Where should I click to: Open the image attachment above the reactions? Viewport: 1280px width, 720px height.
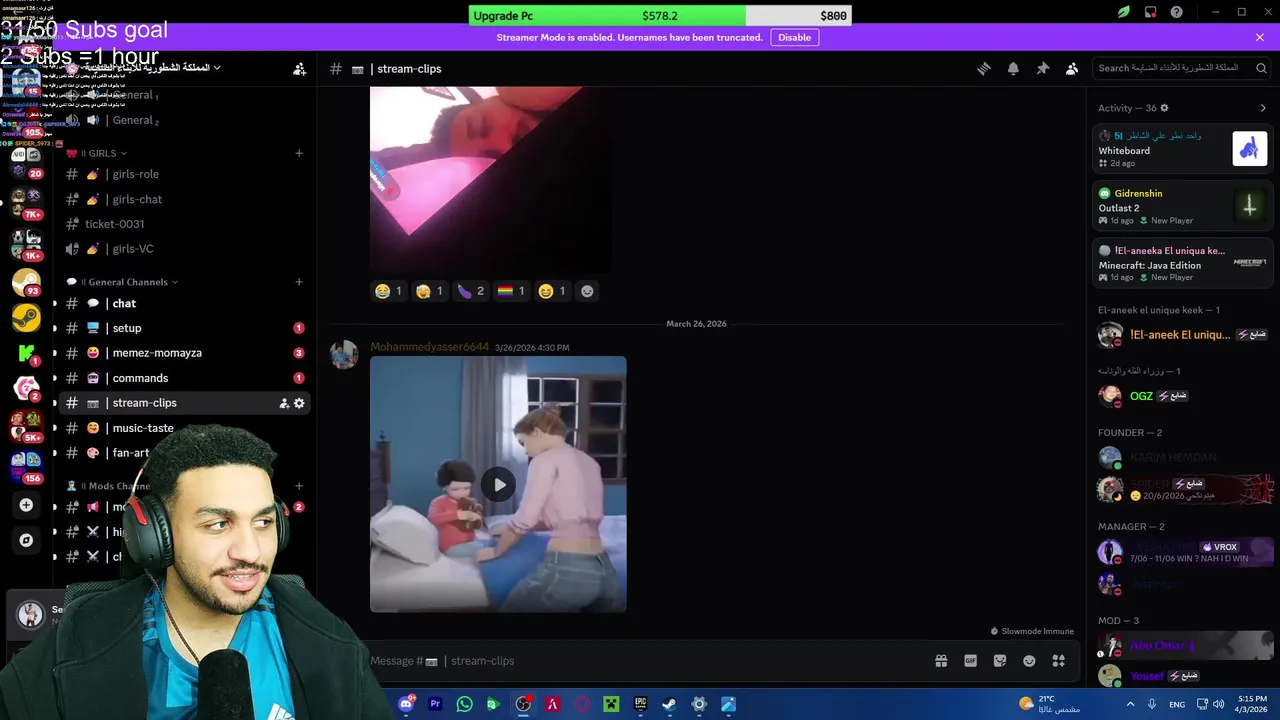(490, 178)
